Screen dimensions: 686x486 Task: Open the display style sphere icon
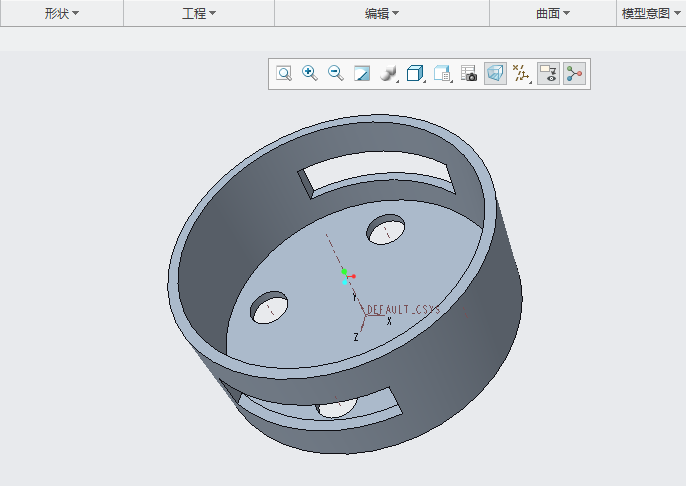tap(389, 74)
